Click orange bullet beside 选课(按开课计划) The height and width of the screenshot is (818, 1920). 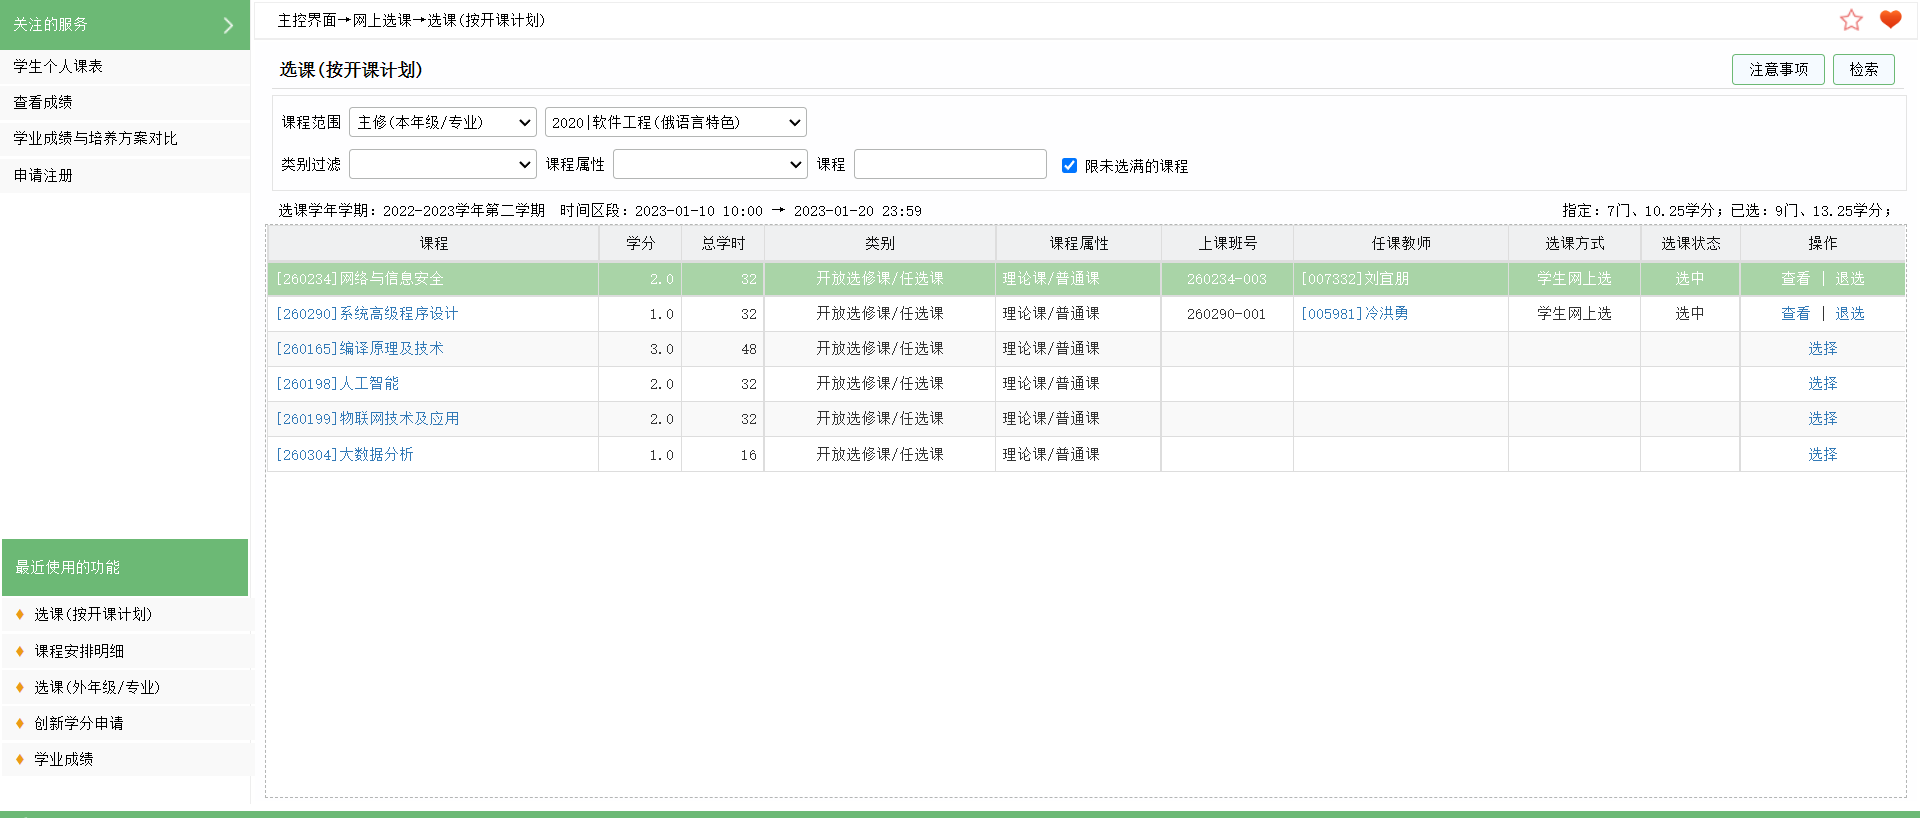point(20,614)
